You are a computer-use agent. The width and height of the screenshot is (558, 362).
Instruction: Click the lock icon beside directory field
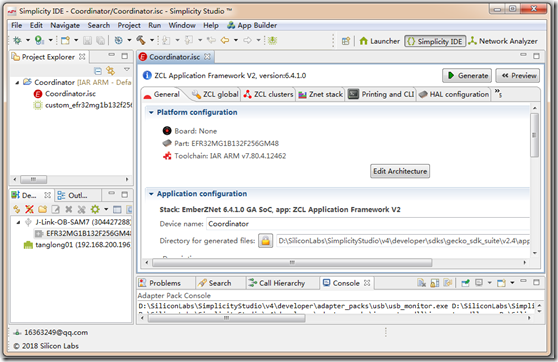[x=265, y=241]
